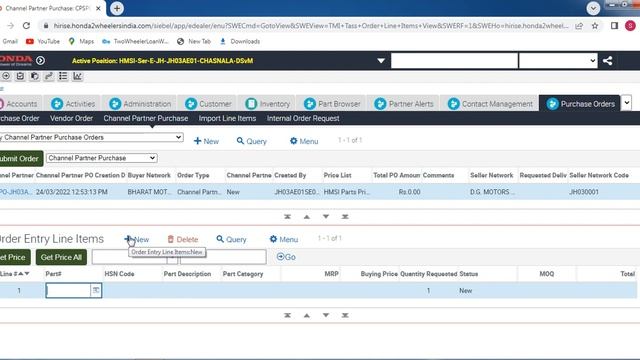Open the Chrome profile avatar S
This screenshot has width=640, height=360.
(x=630, y=26)
